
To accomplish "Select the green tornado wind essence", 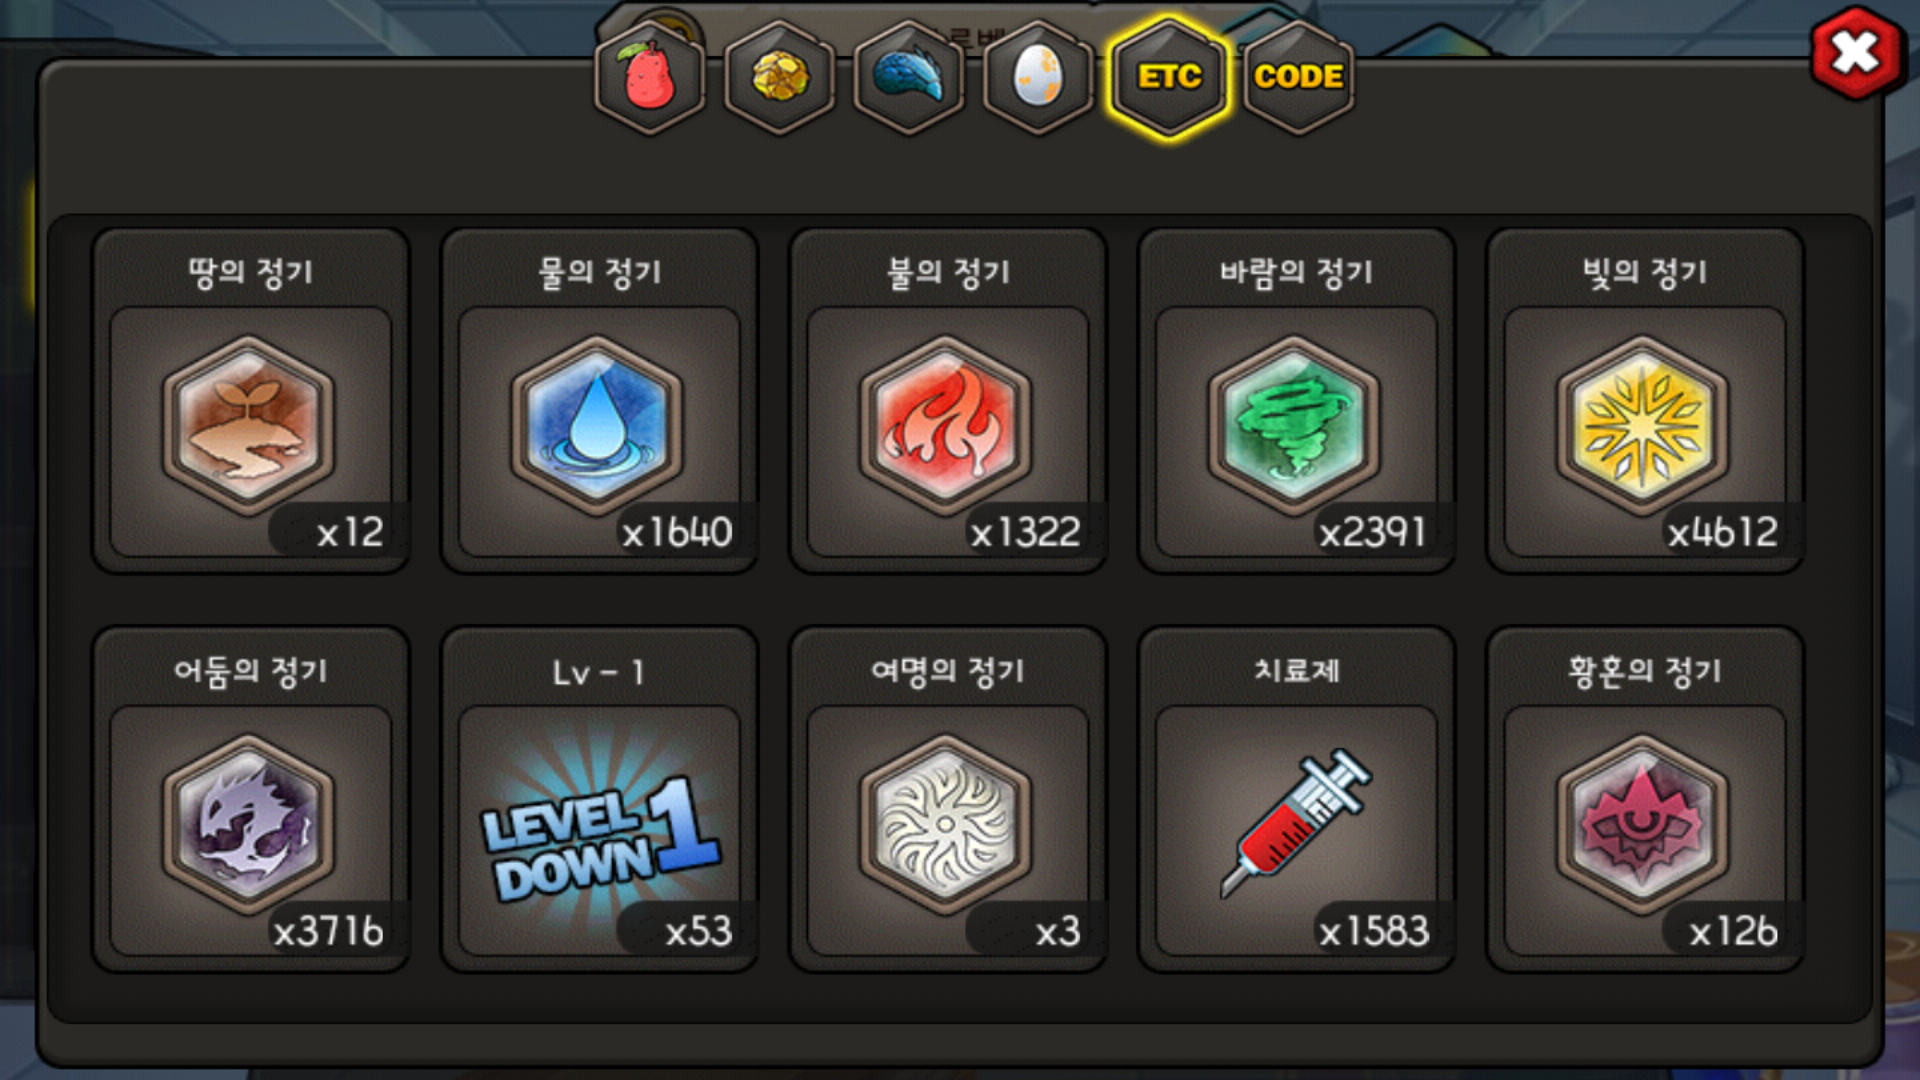I will coord(1294,426).
